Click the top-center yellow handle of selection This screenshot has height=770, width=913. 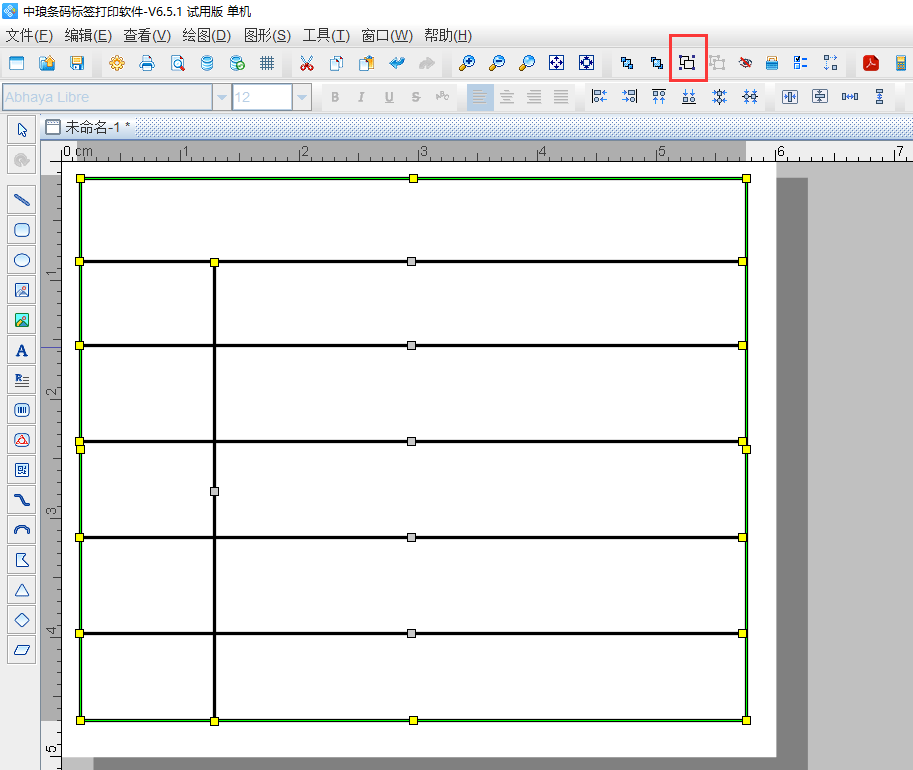(x=413, y=178)
